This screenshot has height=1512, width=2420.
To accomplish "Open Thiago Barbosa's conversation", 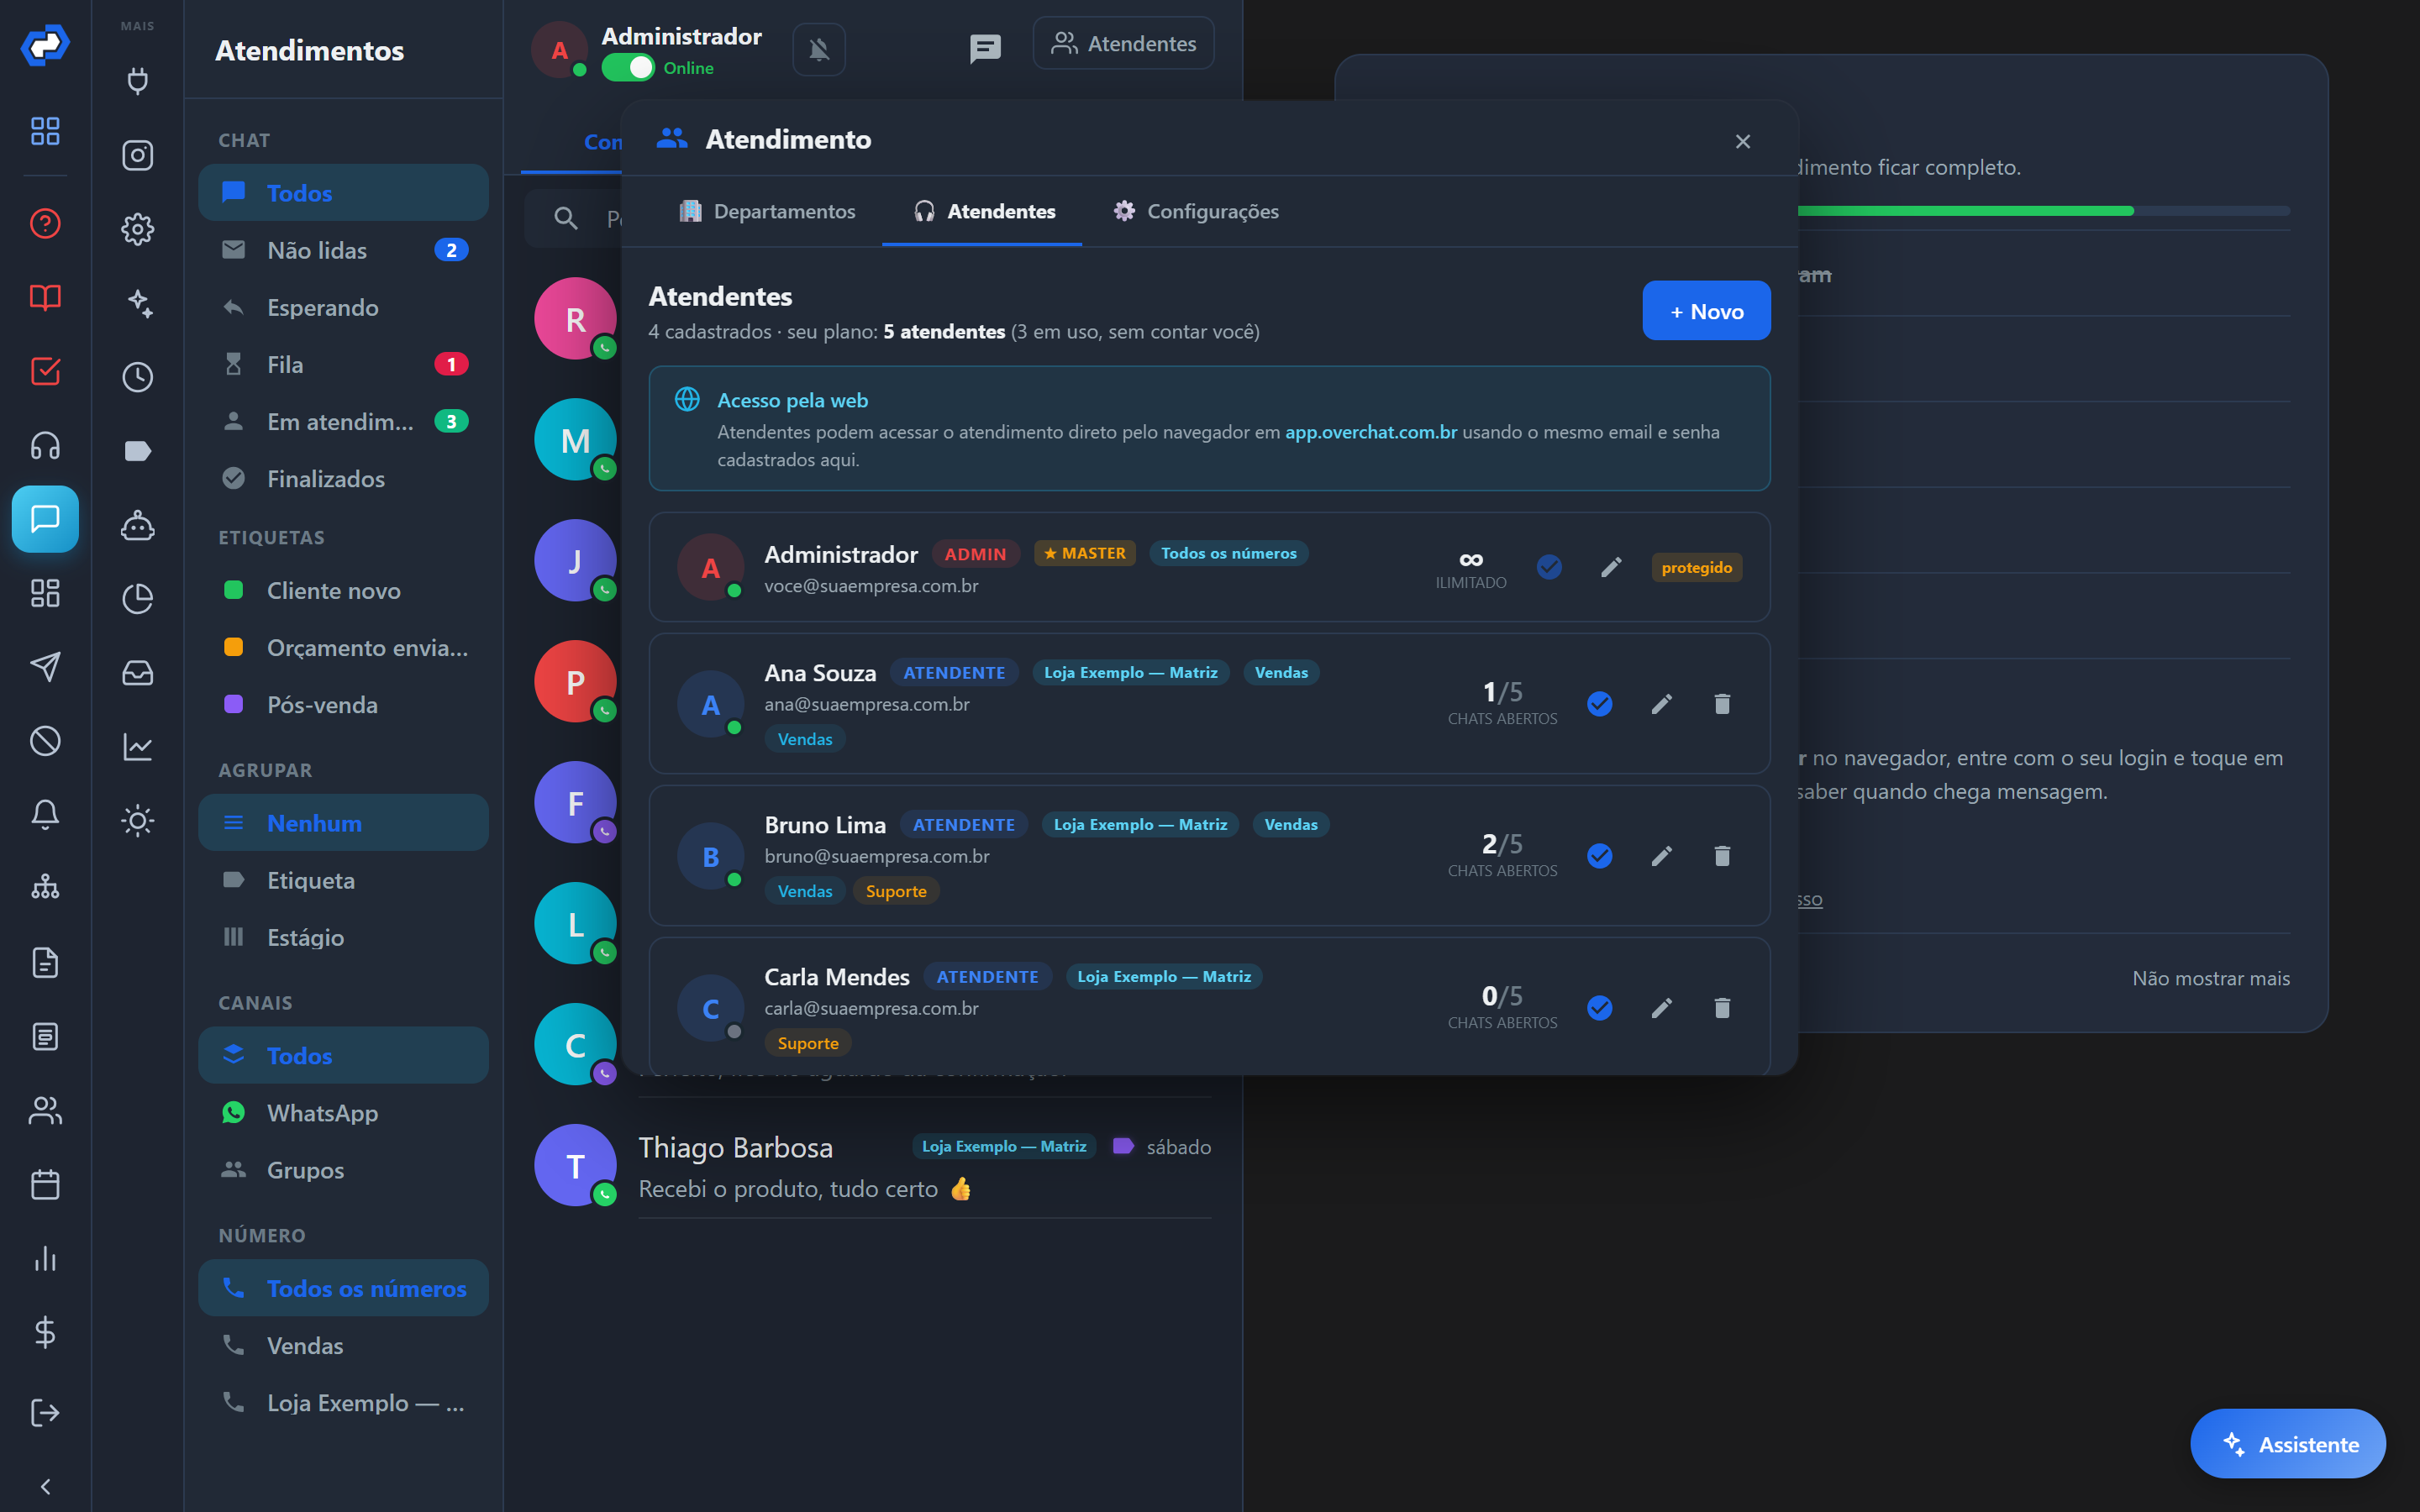I will coord(872,1167).
